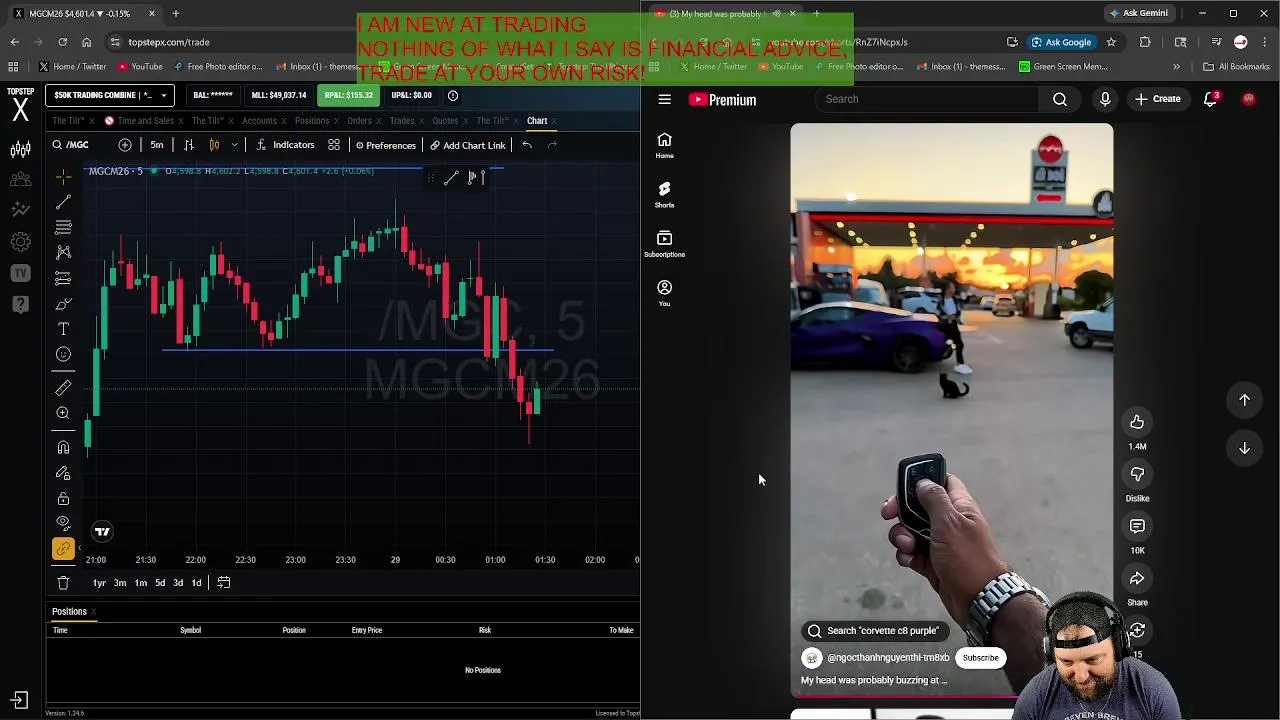The height and width of the screenshot is (720, 1280).
Task: Open YouTube notifications bell
Action: 1211,99
